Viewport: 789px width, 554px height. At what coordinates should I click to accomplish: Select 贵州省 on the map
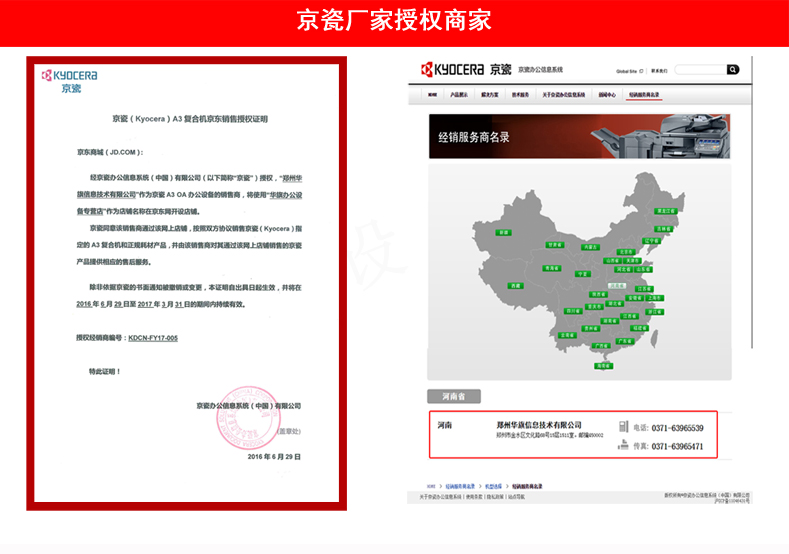[590, 329]
